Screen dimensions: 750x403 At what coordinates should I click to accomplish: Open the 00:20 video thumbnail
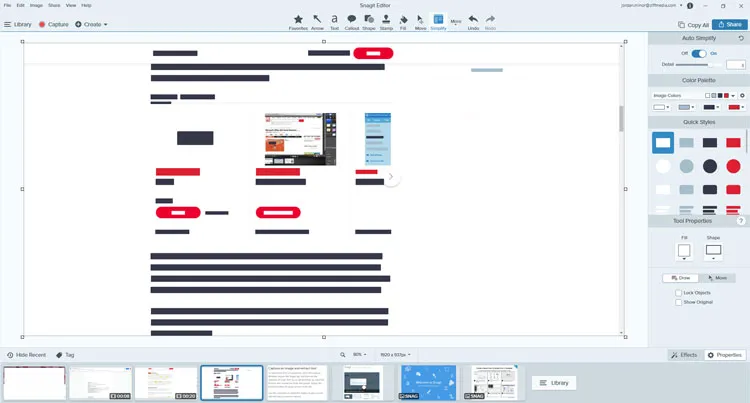point(166,382)
